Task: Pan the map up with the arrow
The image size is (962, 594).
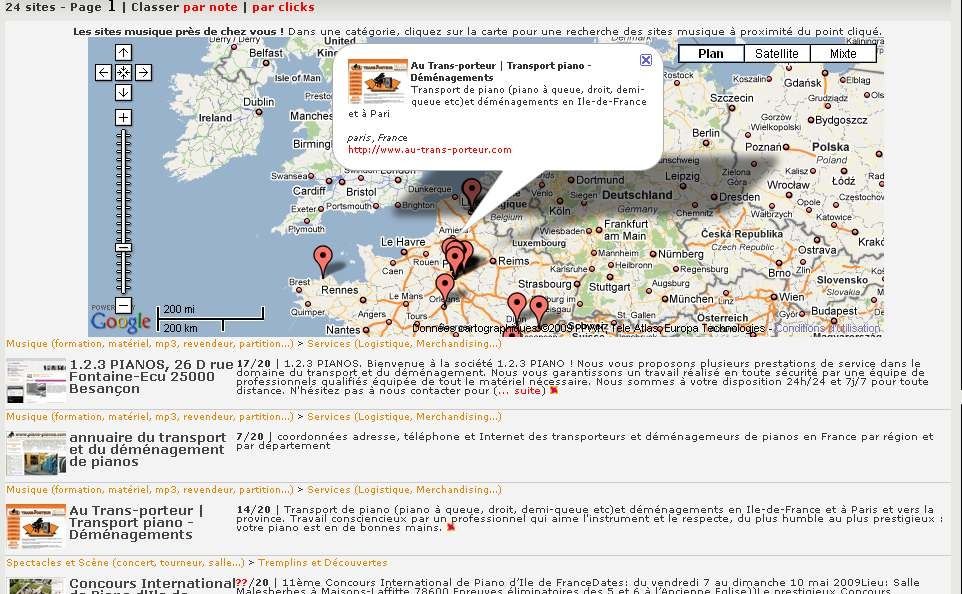Action: (123, 53)
